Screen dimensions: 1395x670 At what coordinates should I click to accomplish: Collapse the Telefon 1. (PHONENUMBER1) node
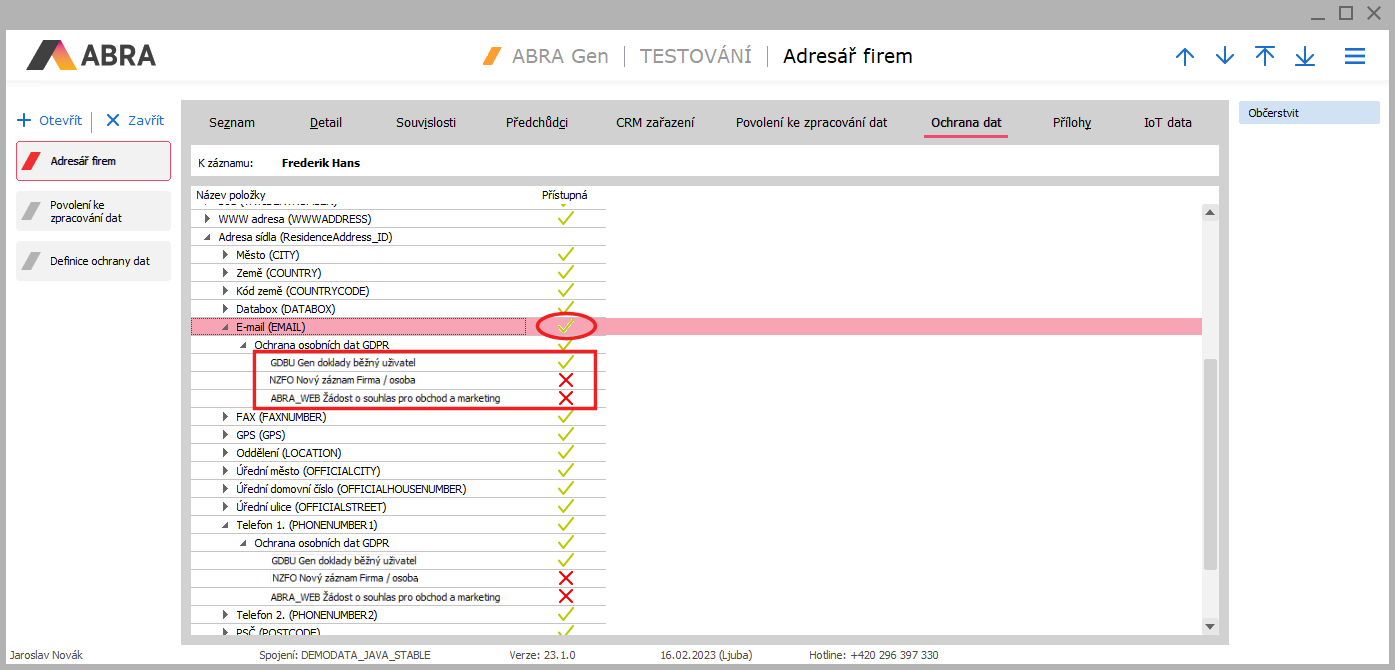pyautogui.click(x=226, y=525)
